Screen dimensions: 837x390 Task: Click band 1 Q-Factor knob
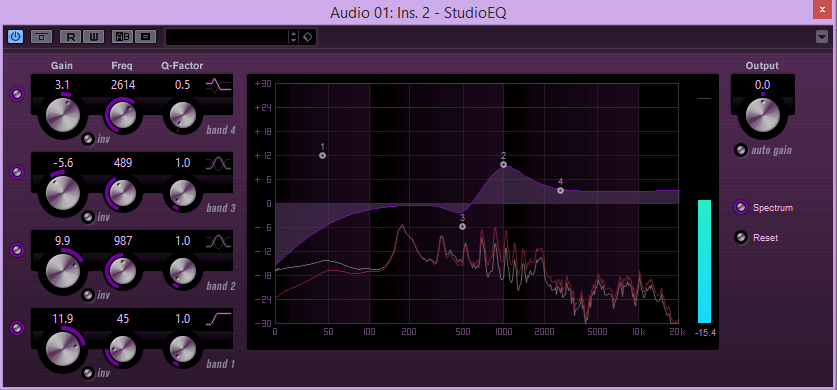(183, 348)
